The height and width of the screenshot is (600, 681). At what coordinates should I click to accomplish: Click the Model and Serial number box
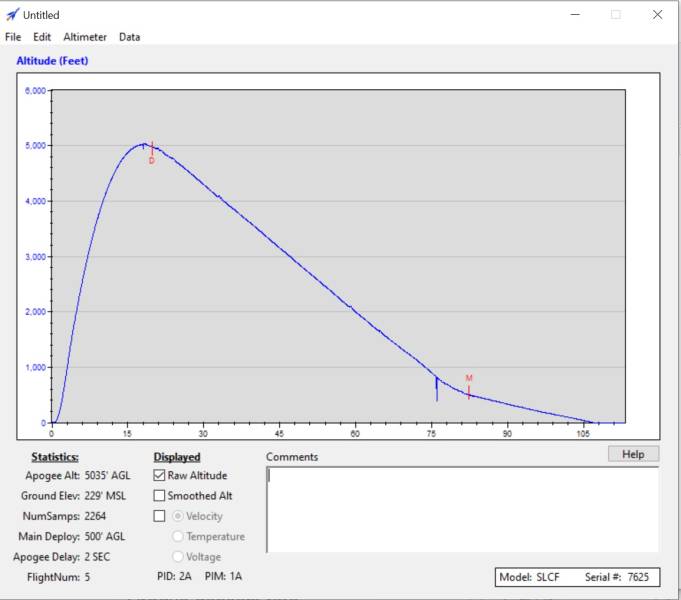click(x=577, y=578)
